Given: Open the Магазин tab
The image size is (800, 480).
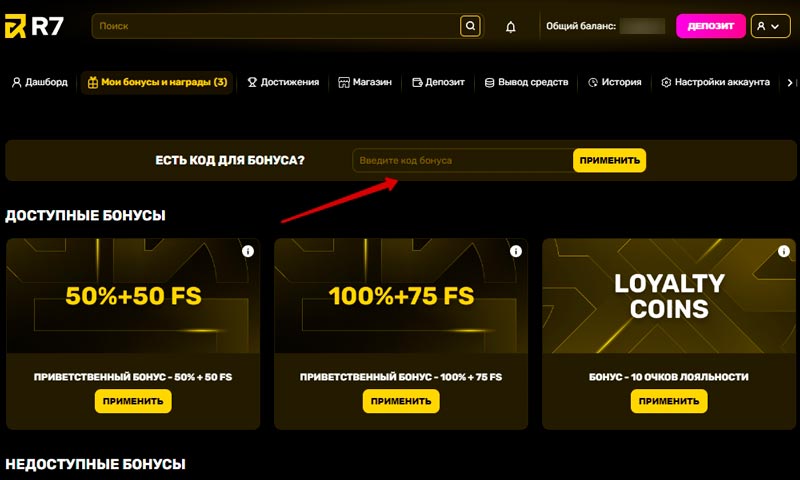Looking at the screenshot, I should click(x=365, y=82).
